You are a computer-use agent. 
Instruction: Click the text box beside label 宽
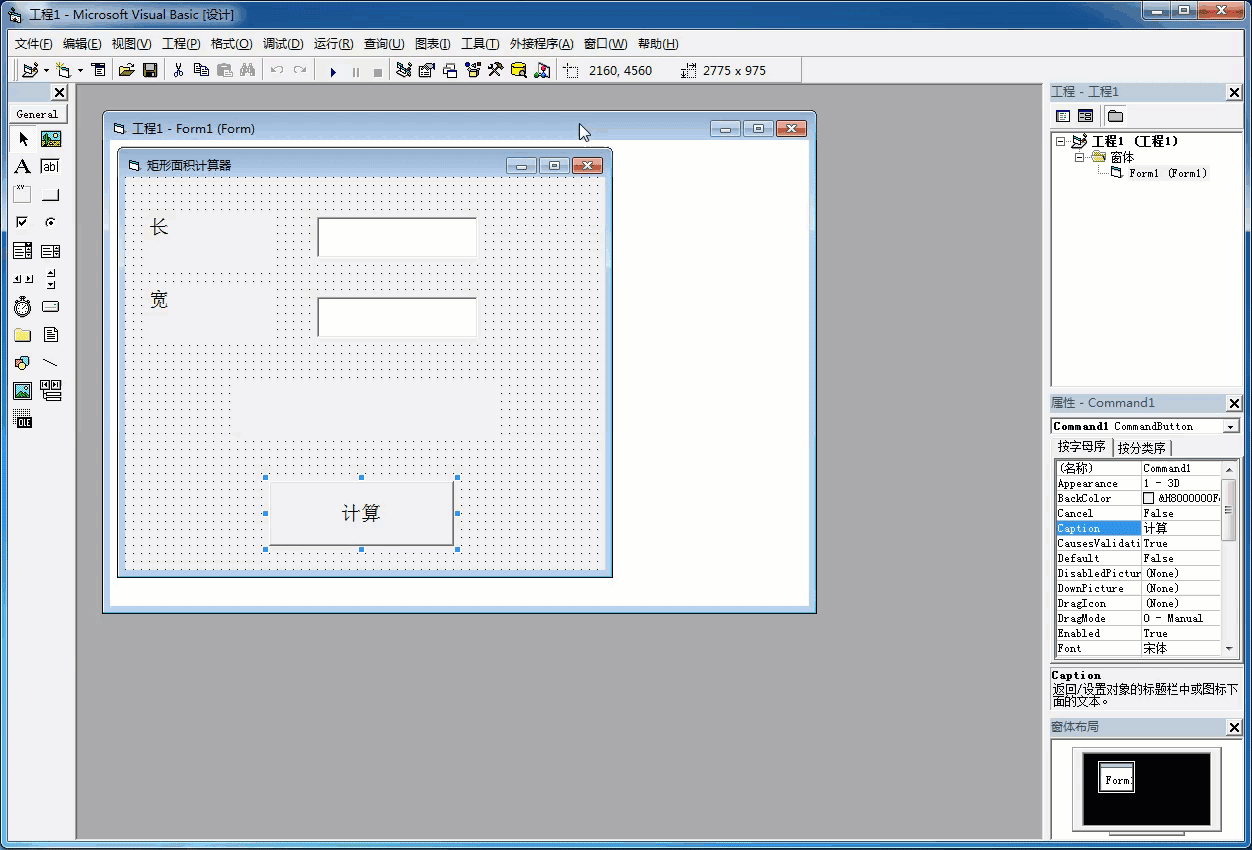[x=397, y=317]
